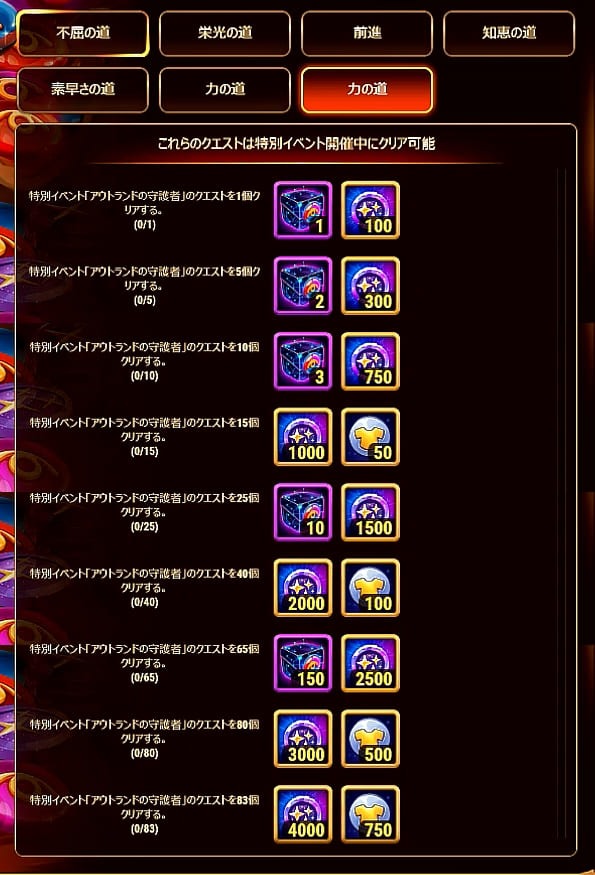Select the highlighted orange 力の道 tab
Viewport: 595px width, 875px height.
tap(367, 90)
